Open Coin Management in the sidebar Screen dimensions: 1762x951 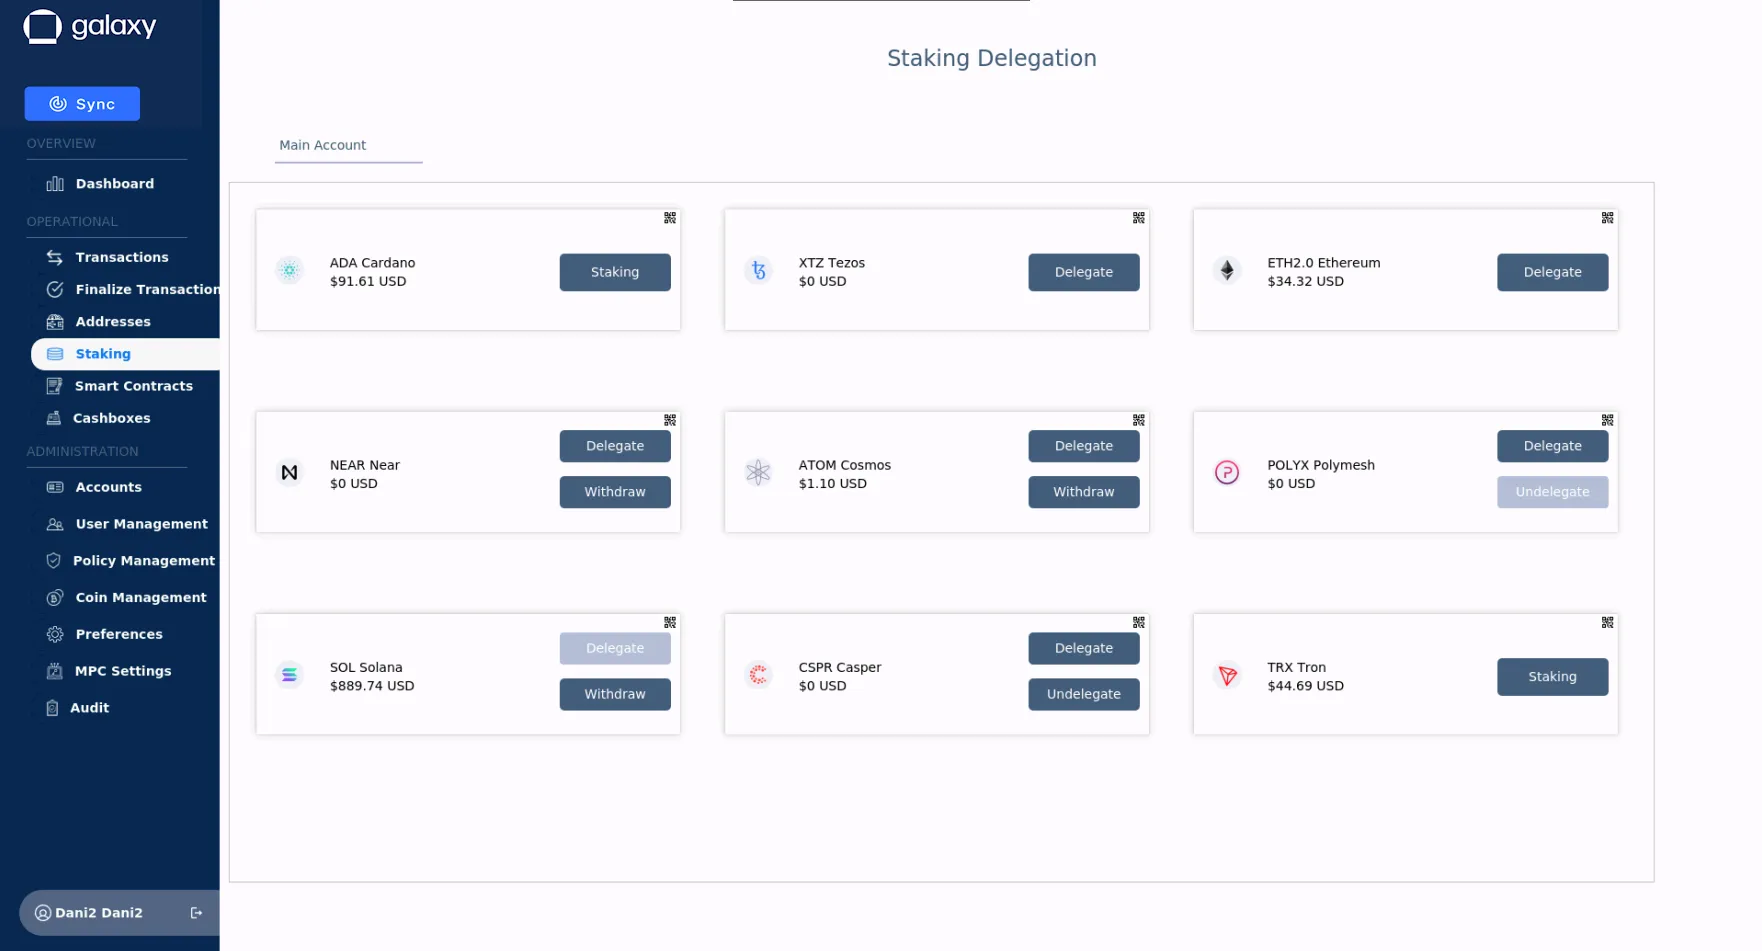click(x=126, y=597)
